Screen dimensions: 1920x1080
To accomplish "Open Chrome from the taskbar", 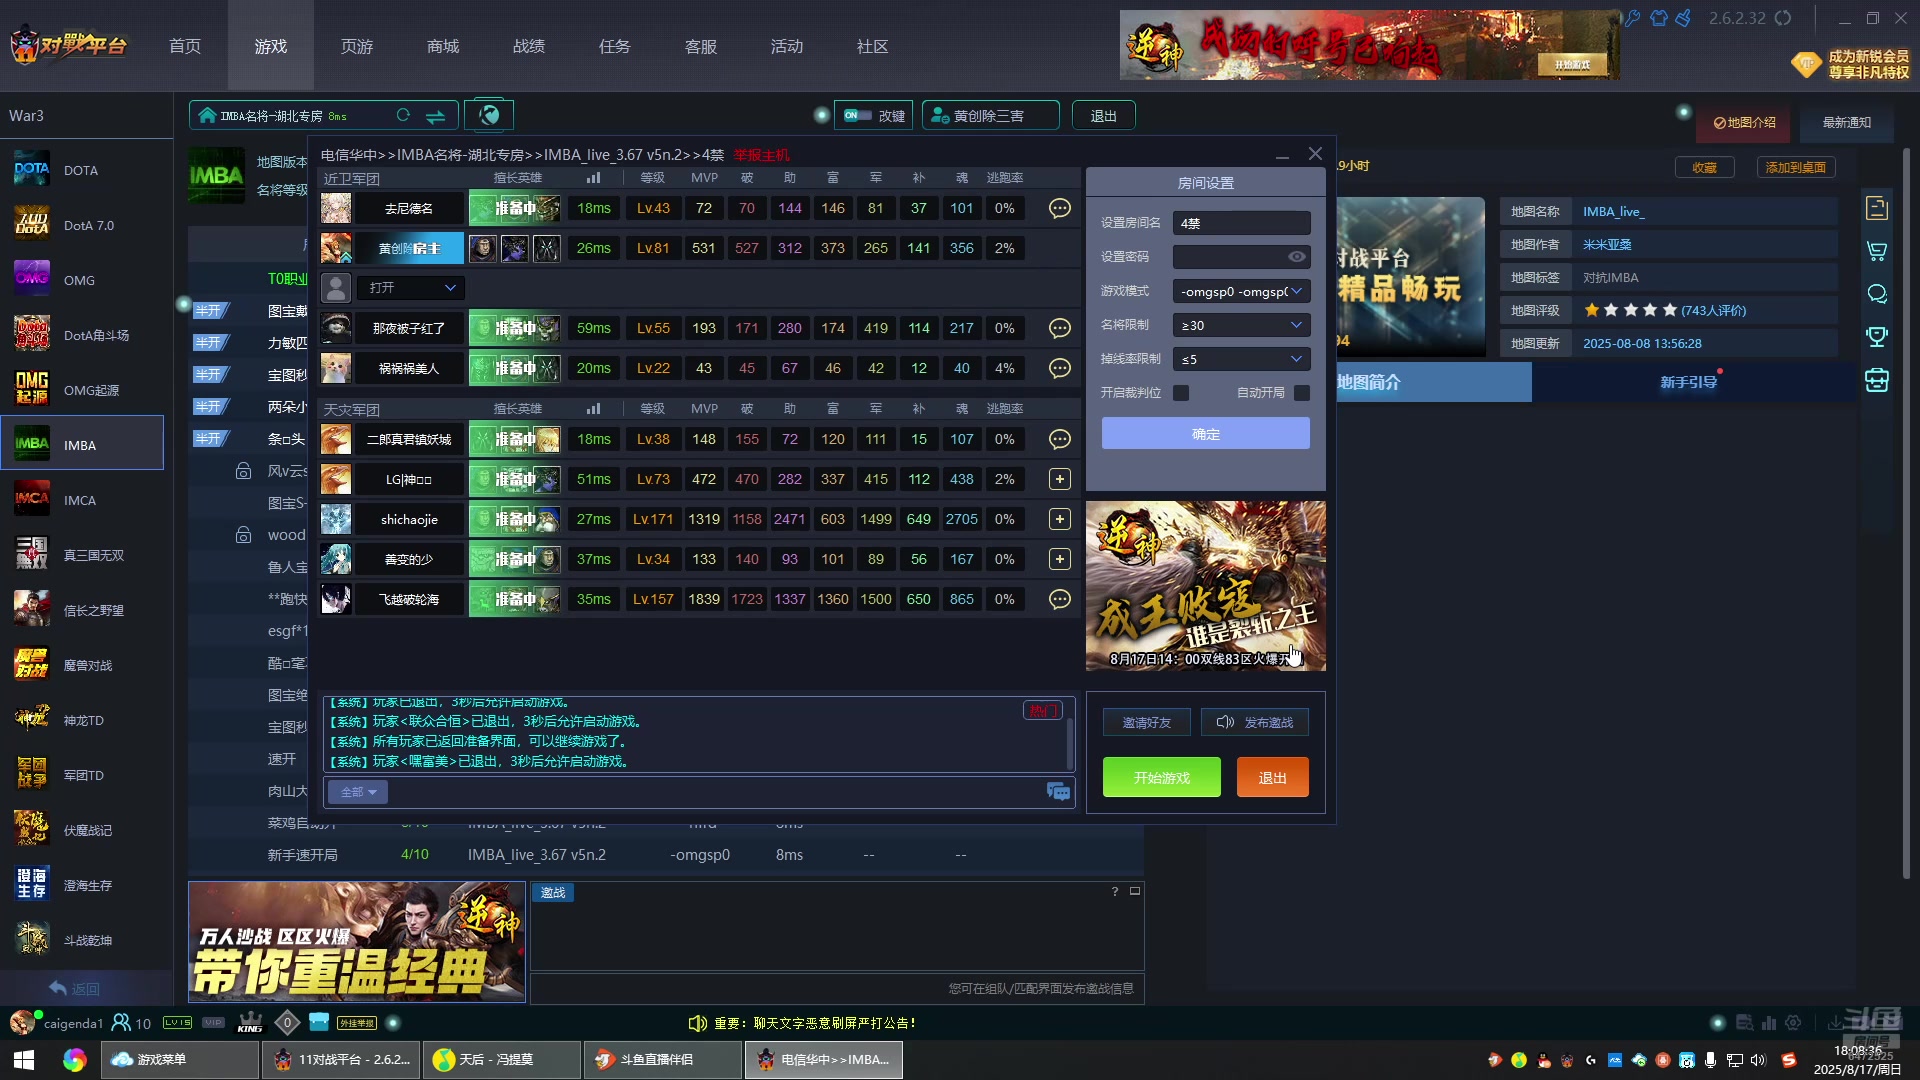I will tap(74, 1060).
